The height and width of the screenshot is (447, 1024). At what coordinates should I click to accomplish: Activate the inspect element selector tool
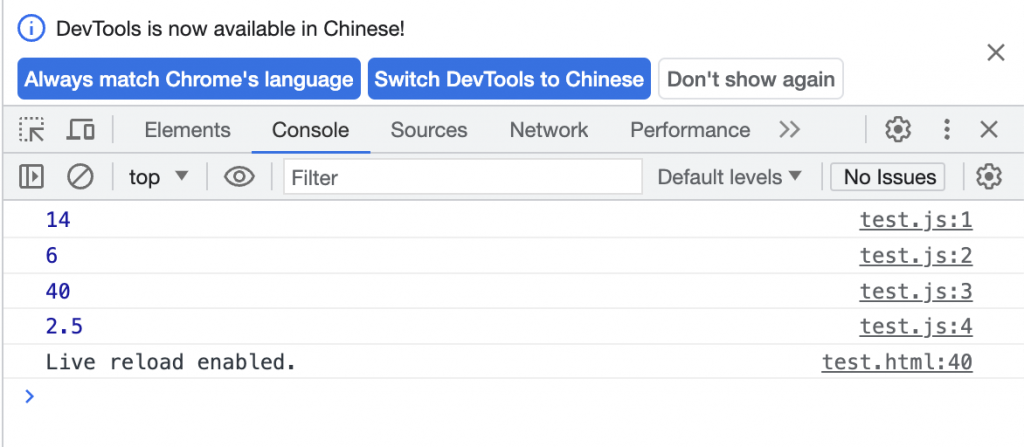[x=33, y=130]
